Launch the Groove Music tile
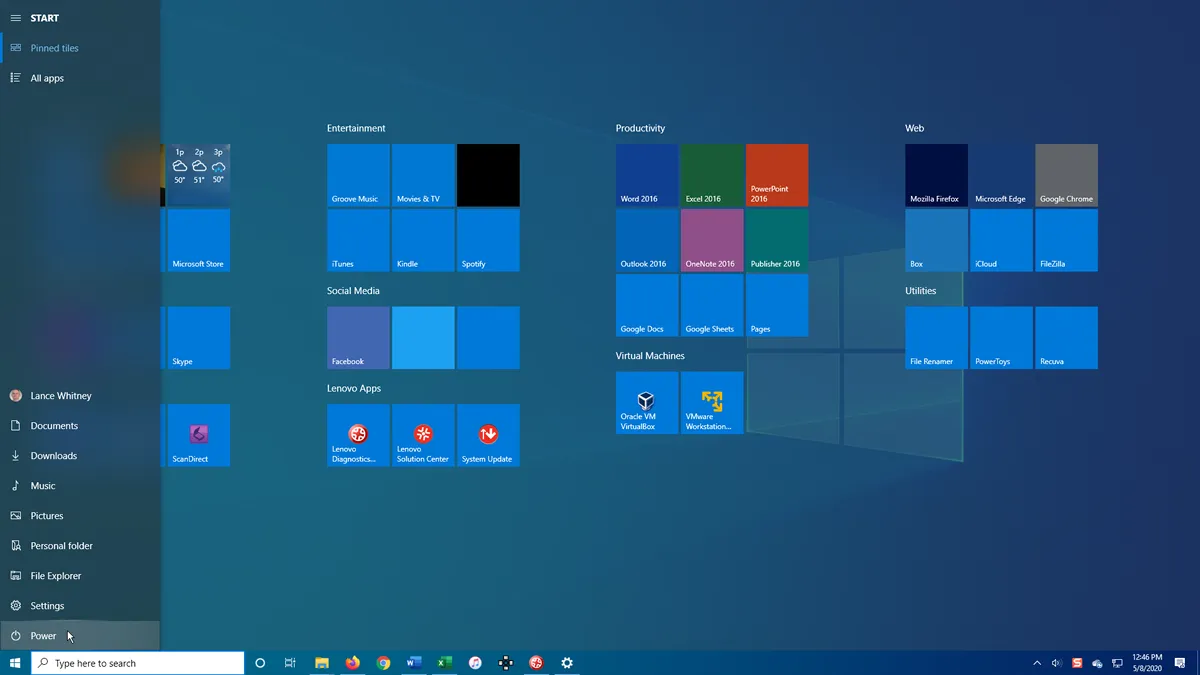The image size is (1200, 675). pos(358,175)
